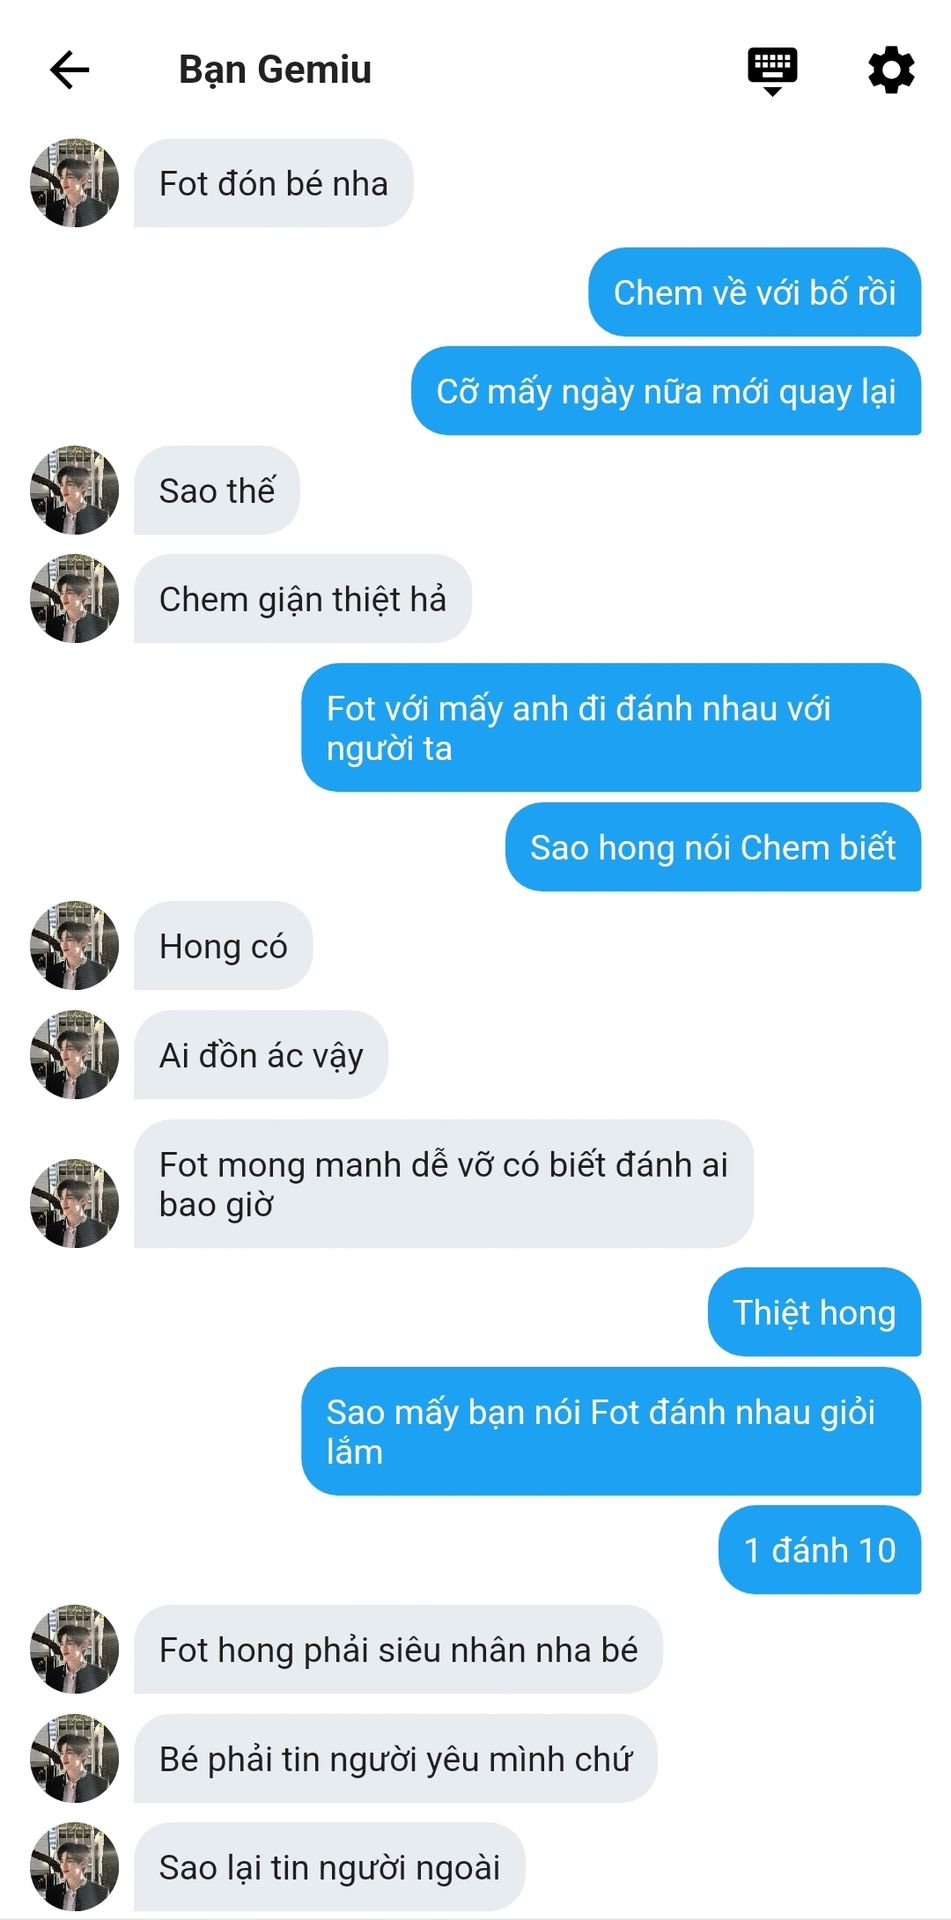The width and height of the screenshot is (951, 1920).
Task: Tap avatar beside 'Fot đón bé nha'
Action: (75, 183)
